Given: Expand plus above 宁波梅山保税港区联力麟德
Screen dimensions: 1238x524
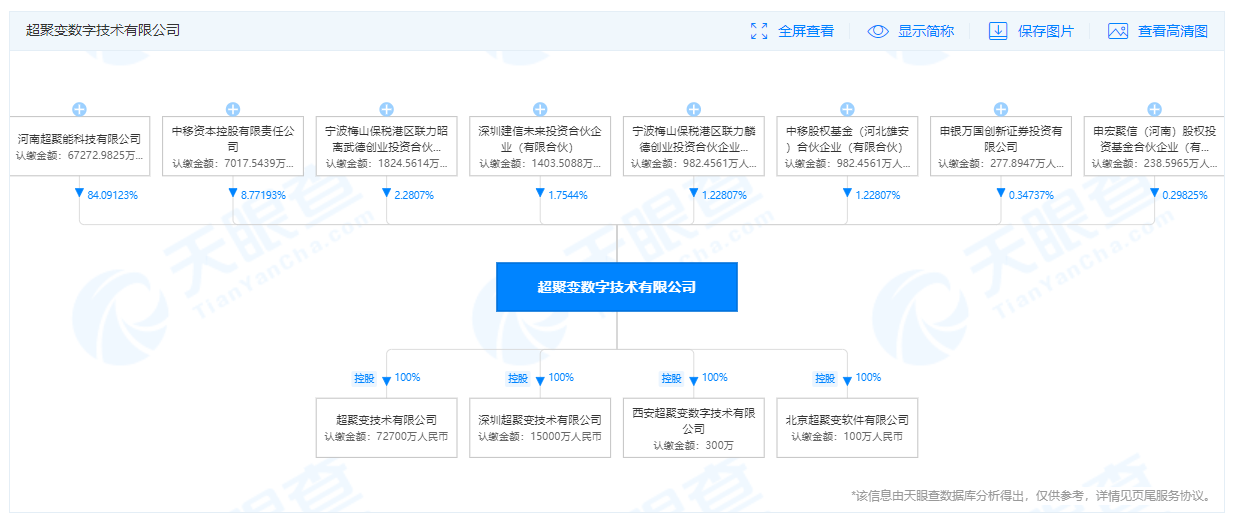Looking at the screenshot, I should (693, 109).
